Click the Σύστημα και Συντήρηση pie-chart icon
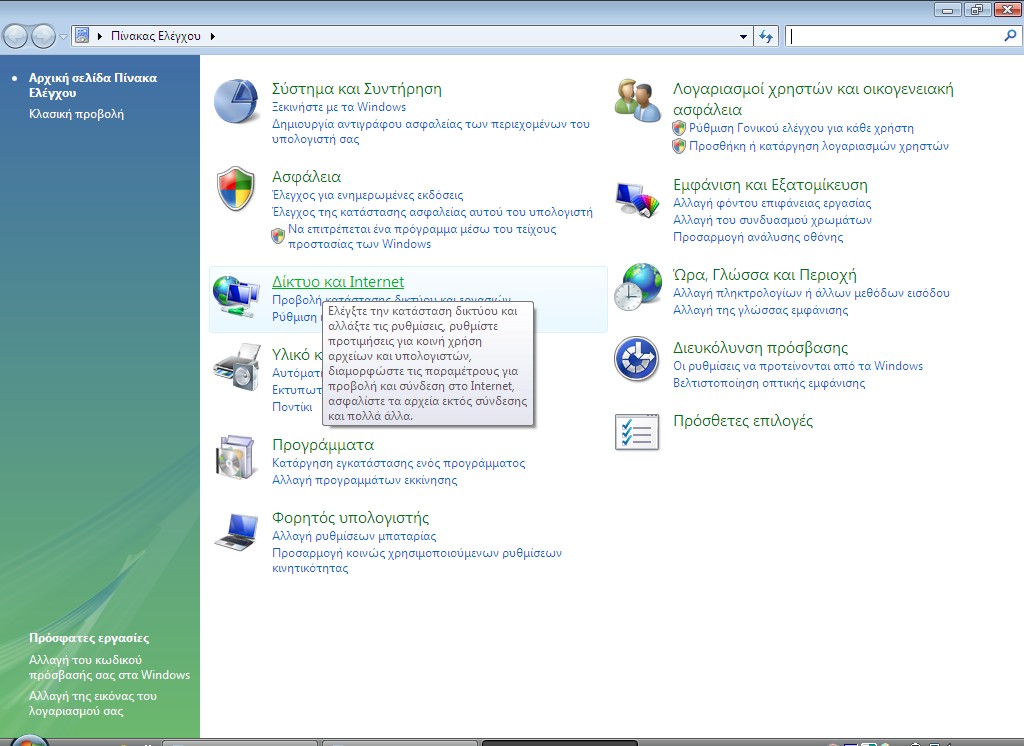Screen dimensions: 1024x746 (236, 101)
